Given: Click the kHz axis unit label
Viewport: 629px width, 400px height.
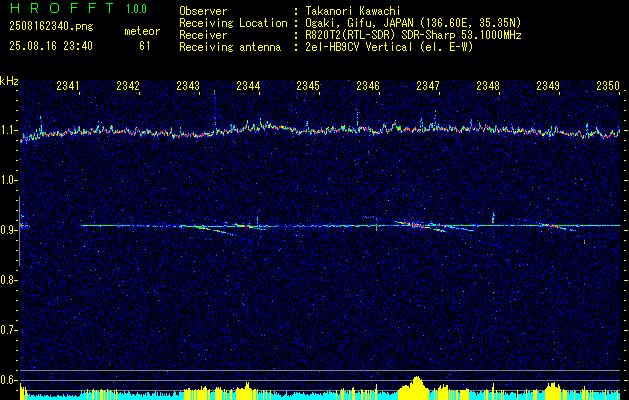Looking at the screenshot, I should click(9, 81).
